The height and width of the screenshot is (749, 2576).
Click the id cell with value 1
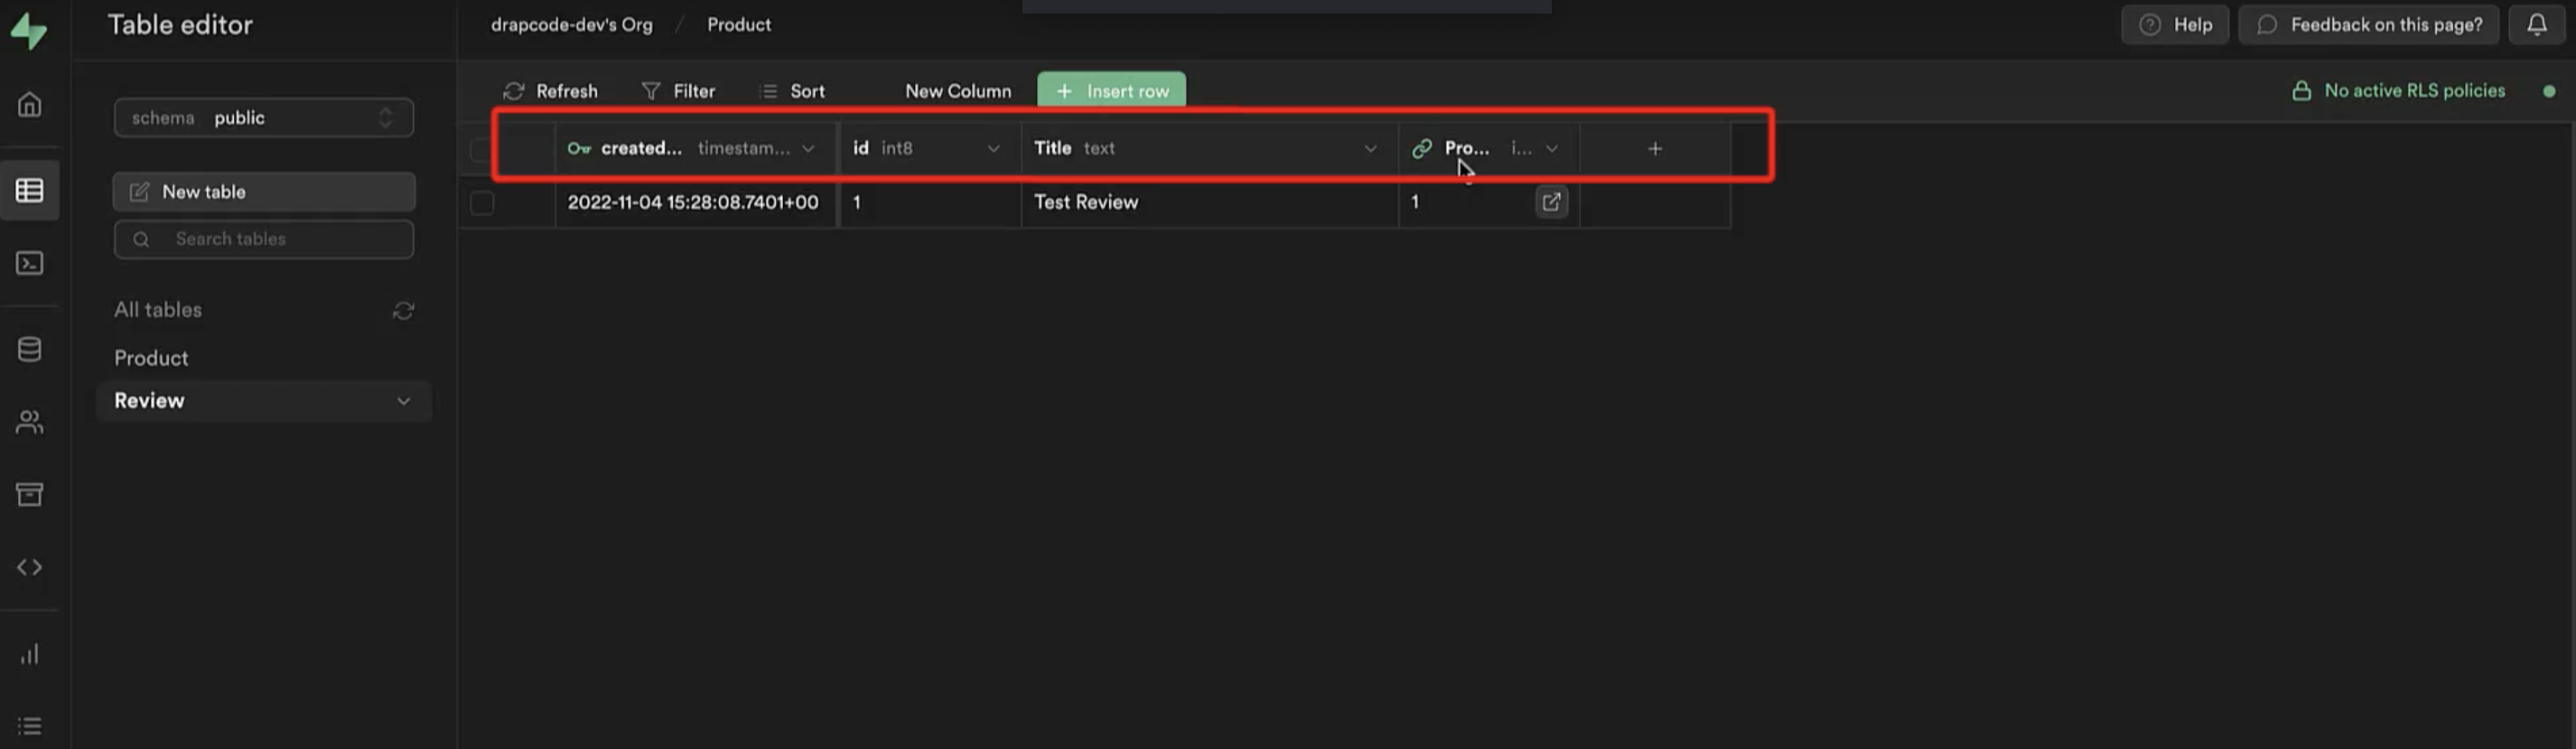tap(930, 202)
